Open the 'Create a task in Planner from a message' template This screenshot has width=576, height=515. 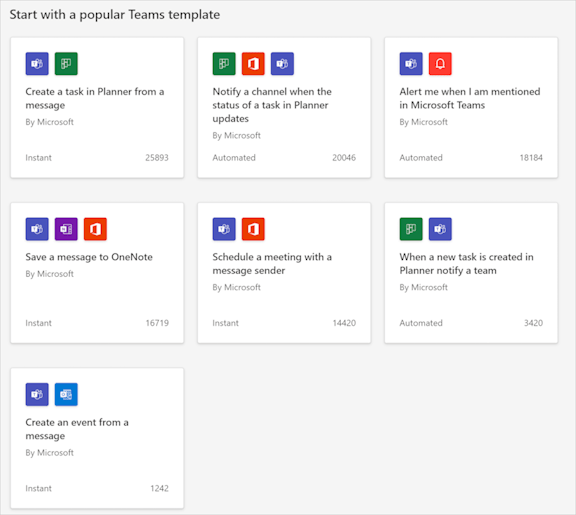[95, 98]
